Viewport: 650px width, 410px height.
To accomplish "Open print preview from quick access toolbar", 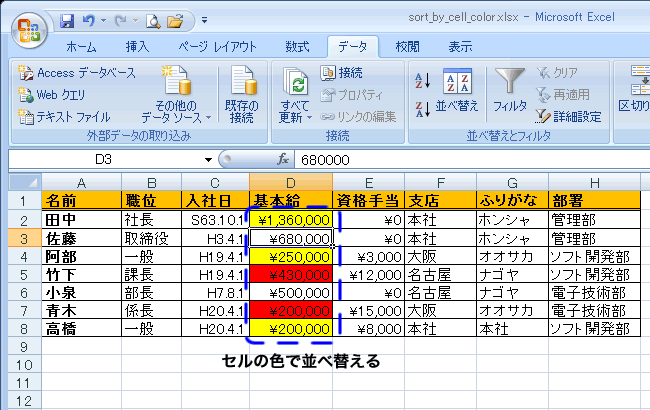I will (153, 21).
